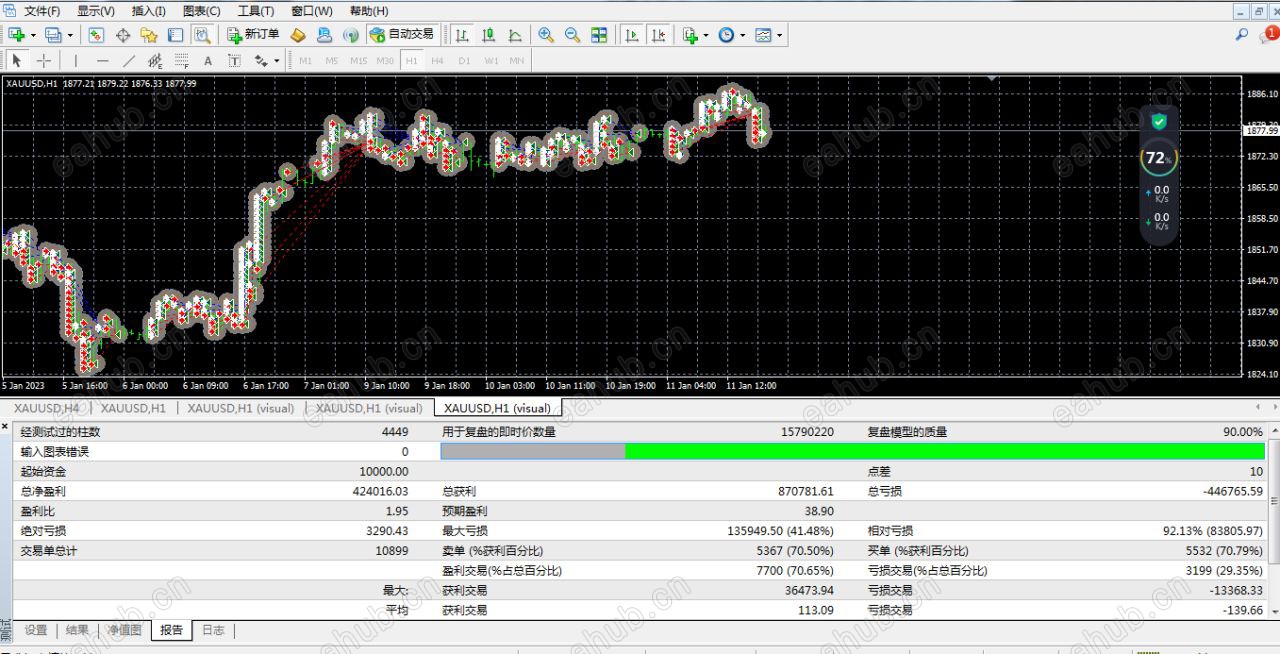The width and height of the screenshot is (1280, 654).
Task: Show the Data Window crosshair icon
Action: tap(123, 35)
